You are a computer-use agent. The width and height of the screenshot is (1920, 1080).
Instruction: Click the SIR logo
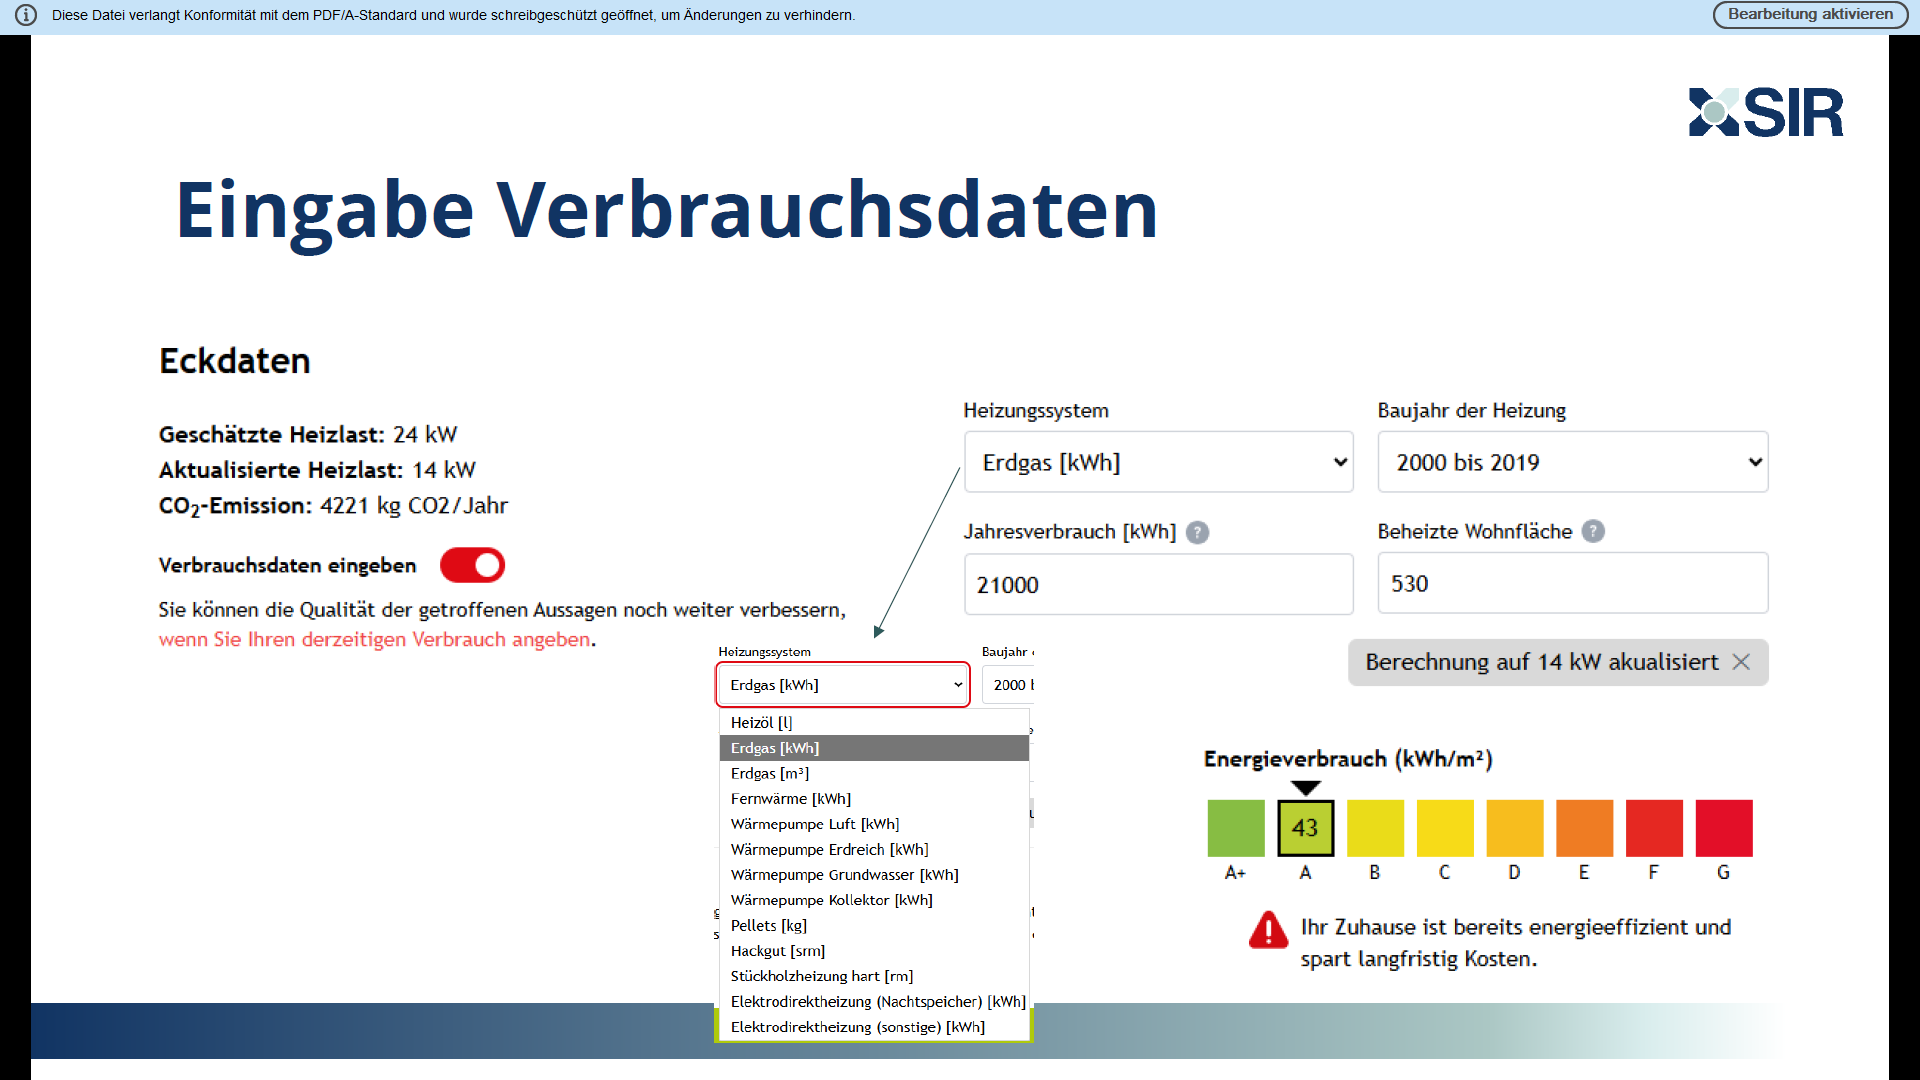(1765, 112)
